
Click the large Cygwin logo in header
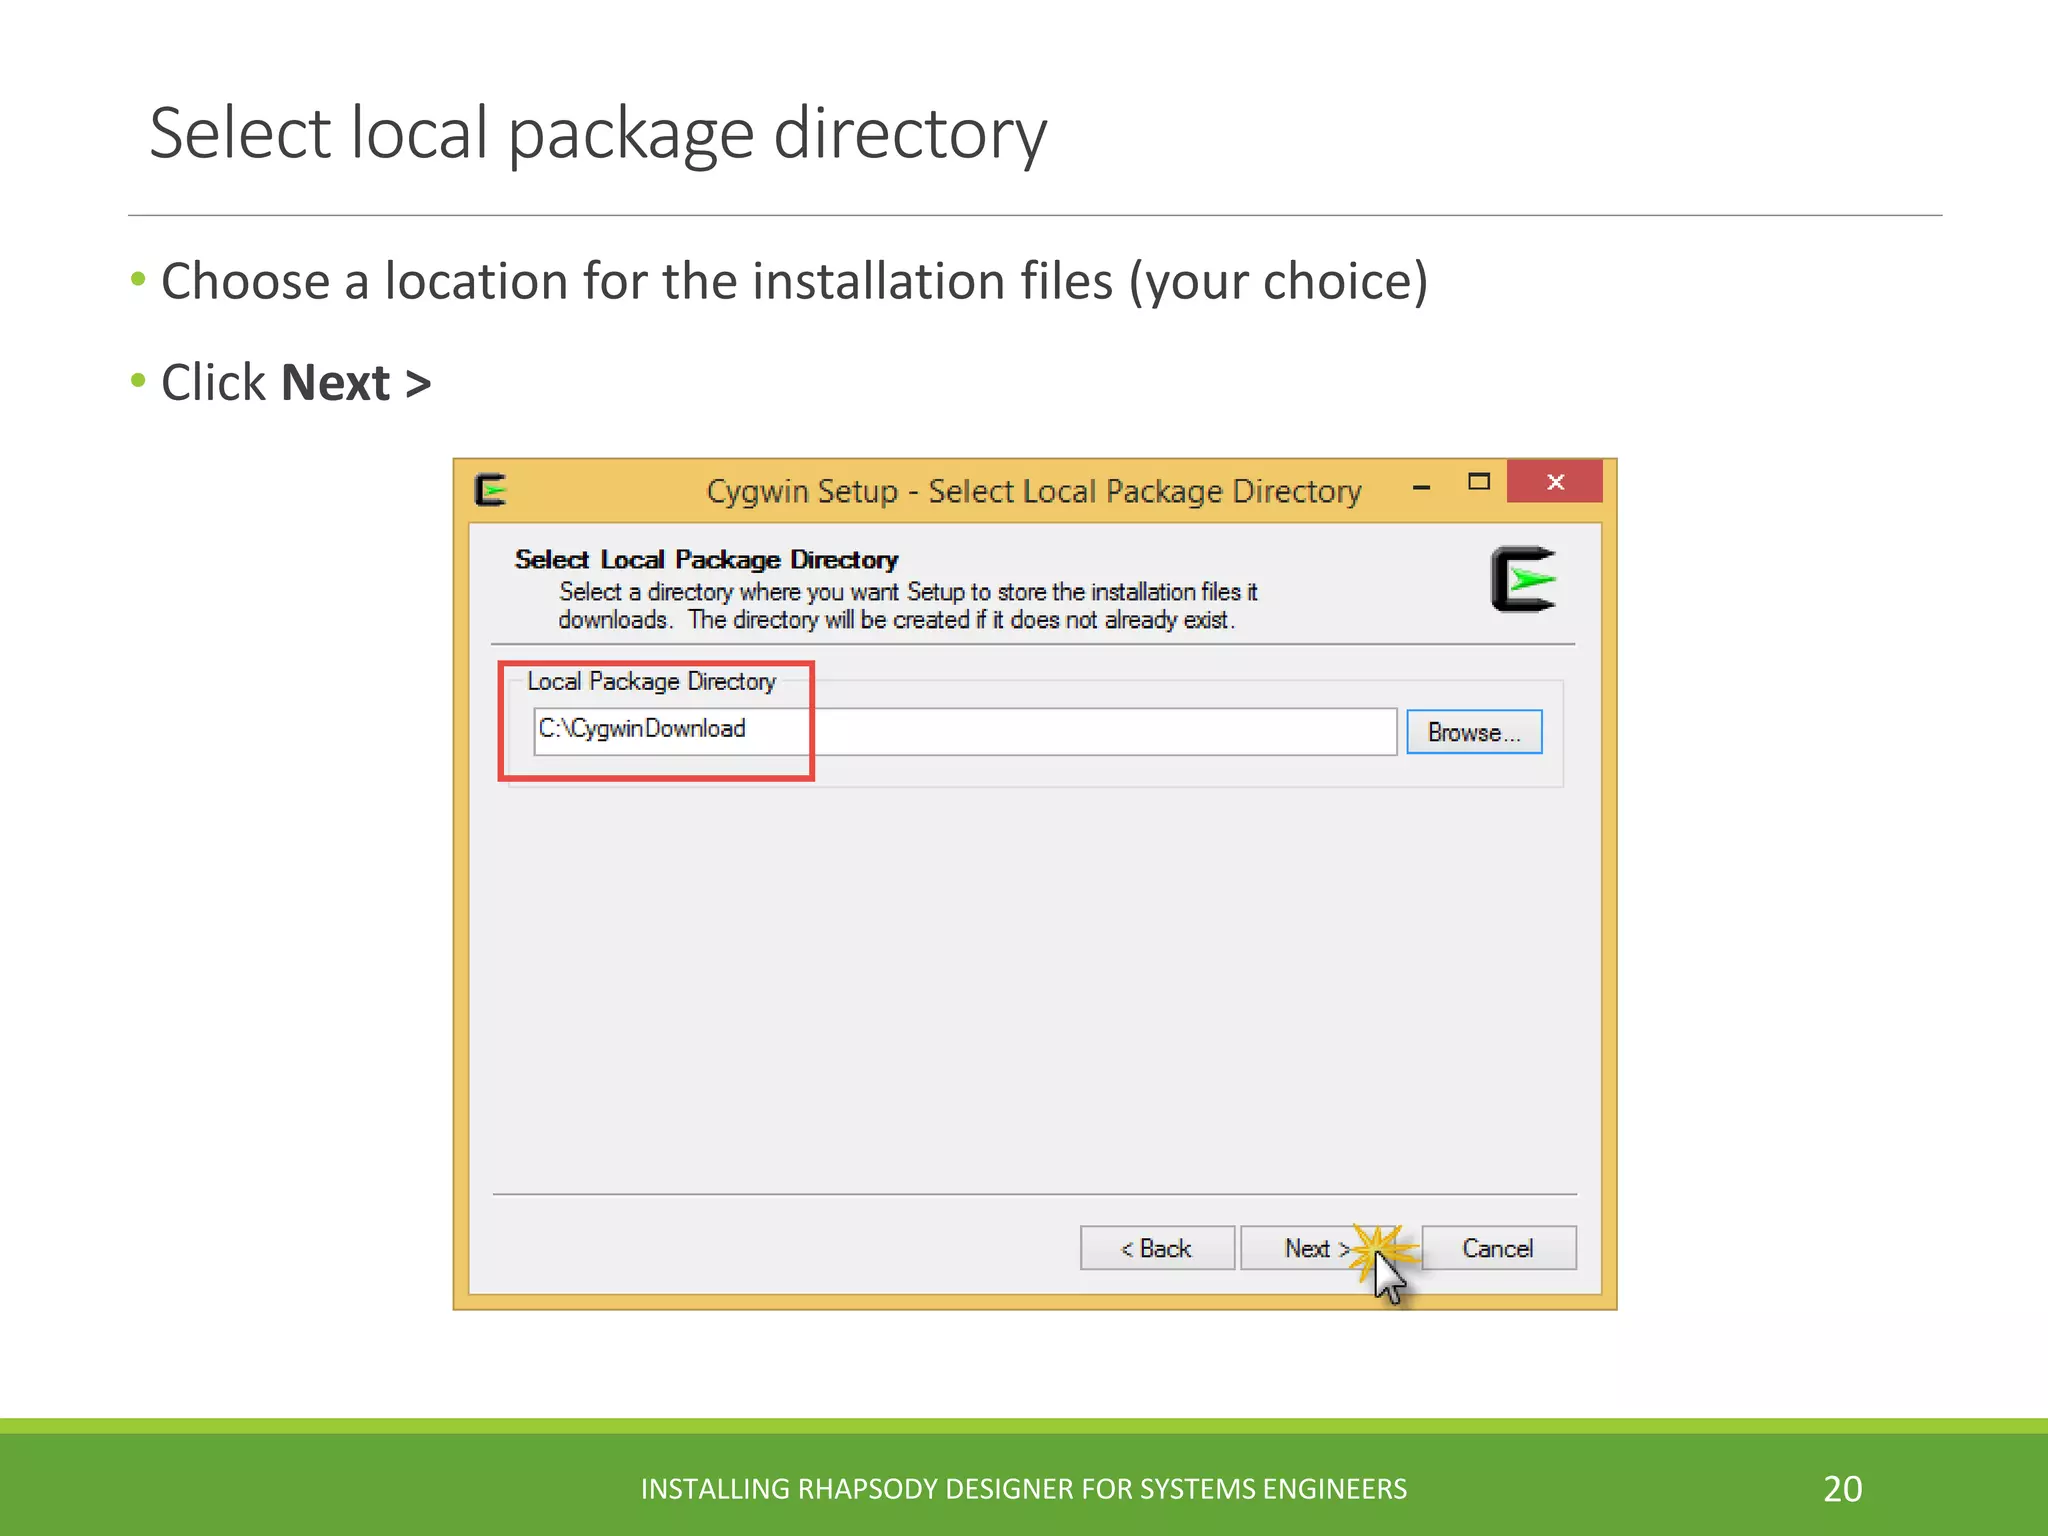(1524, 579)
